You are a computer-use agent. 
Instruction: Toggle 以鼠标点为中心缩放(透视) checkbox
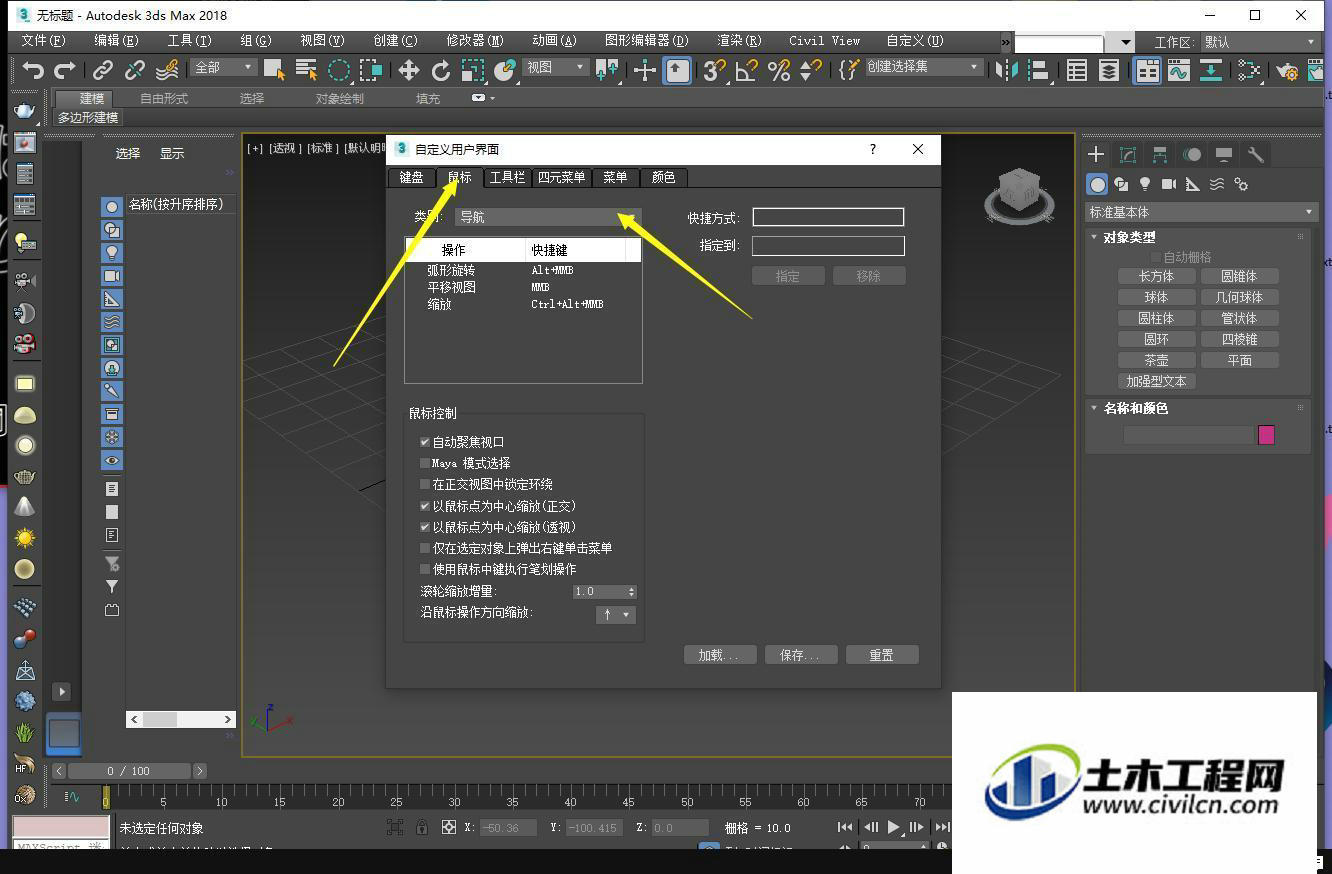point(425,527)
